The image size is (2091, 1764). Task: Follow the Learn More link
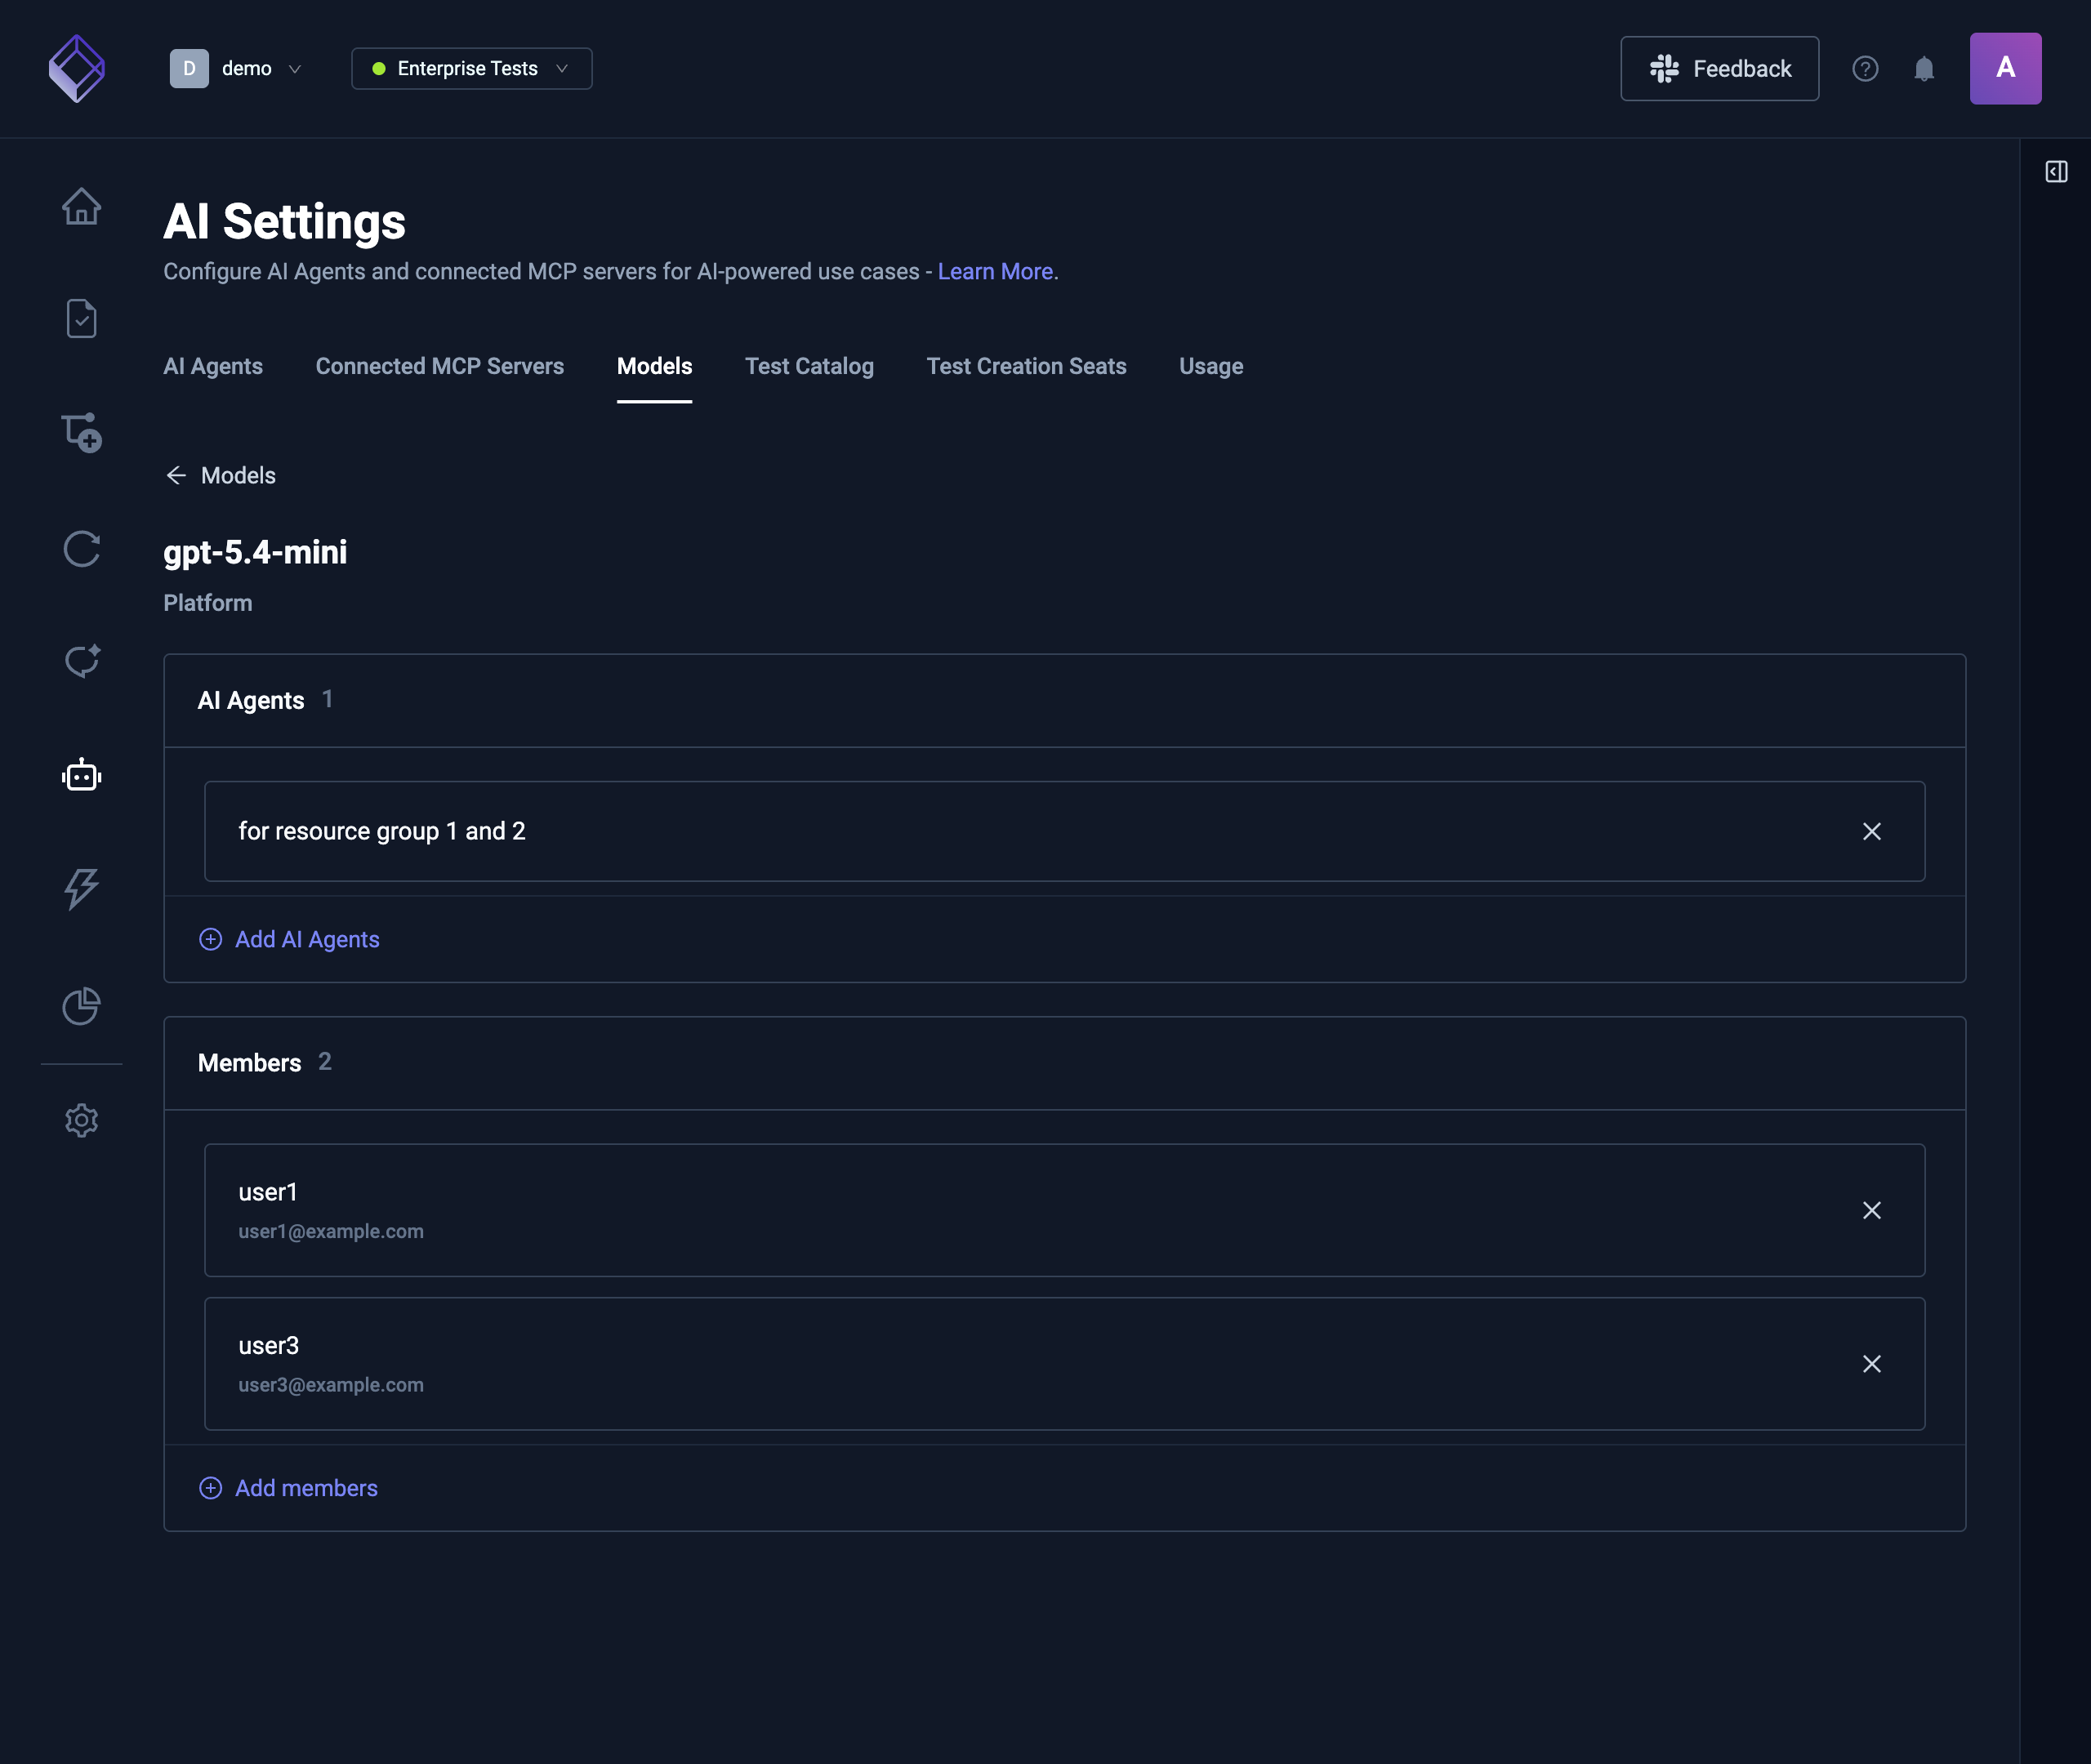pos(995,272)
